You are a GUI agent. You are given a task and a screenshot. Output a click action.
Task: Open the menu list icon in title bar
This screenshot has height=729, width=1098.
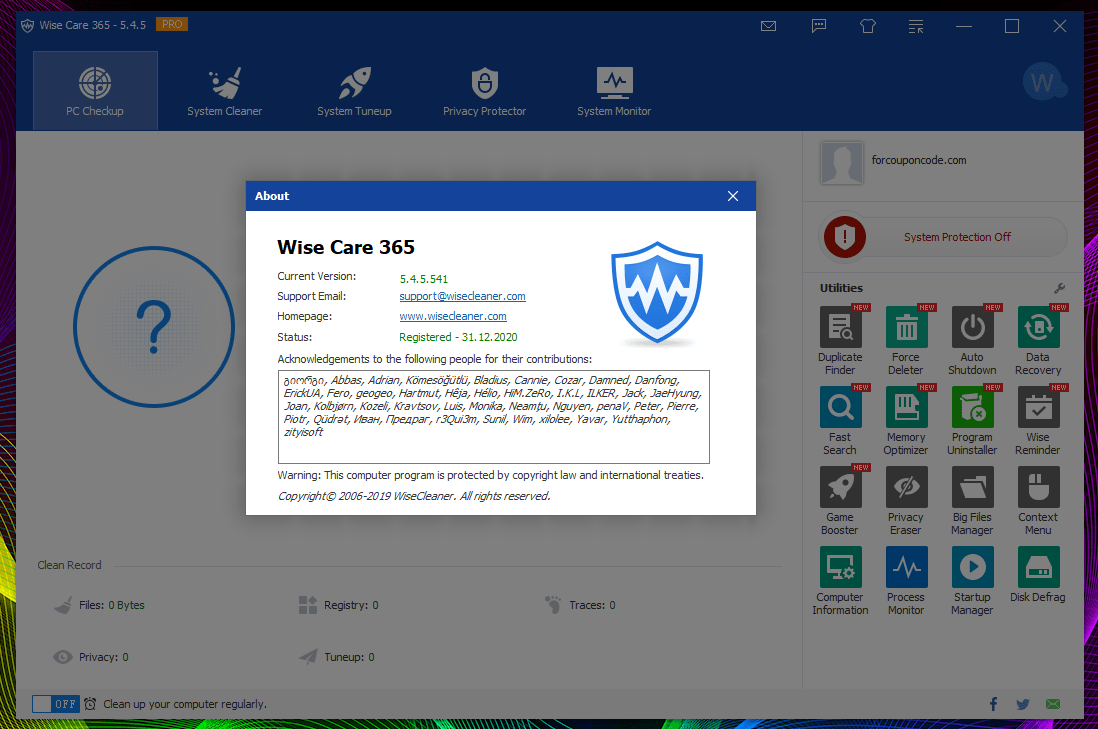click(x=916, y=27)
